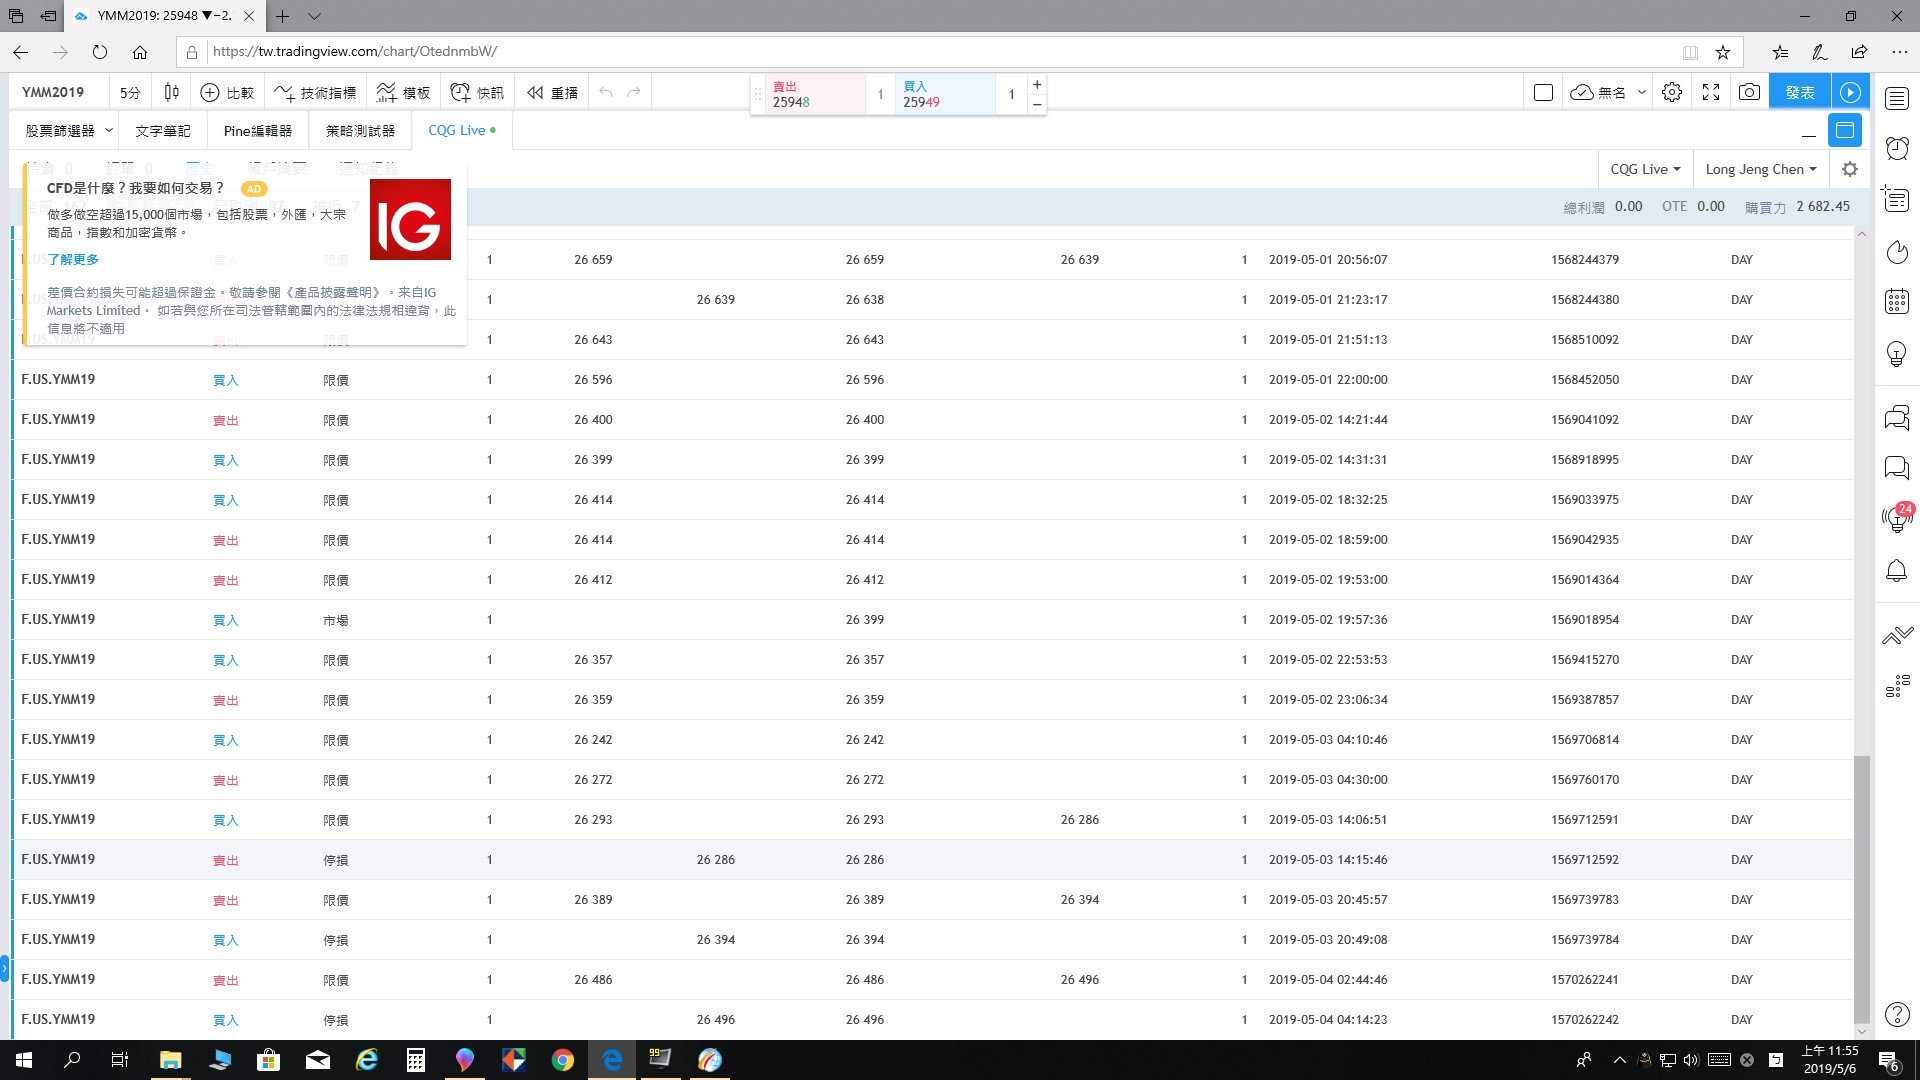Switch to the strategy tester tab
Viewport: 1920px width, 1080px height.
coord(360,131)
